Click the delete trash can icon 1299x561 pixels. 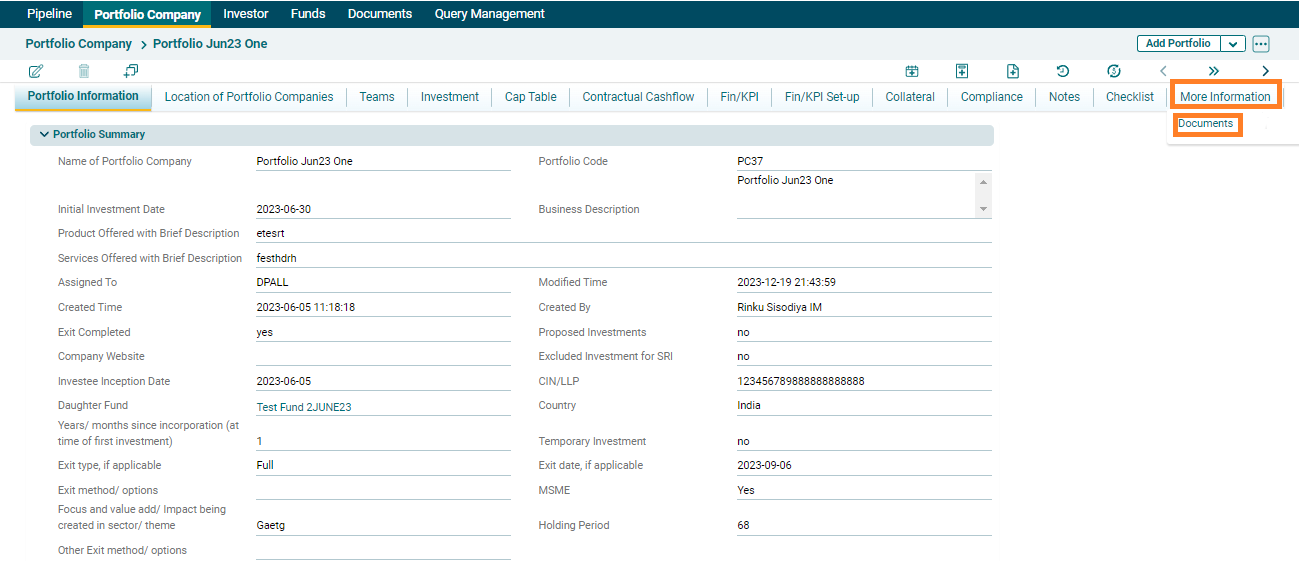[84, 71]
